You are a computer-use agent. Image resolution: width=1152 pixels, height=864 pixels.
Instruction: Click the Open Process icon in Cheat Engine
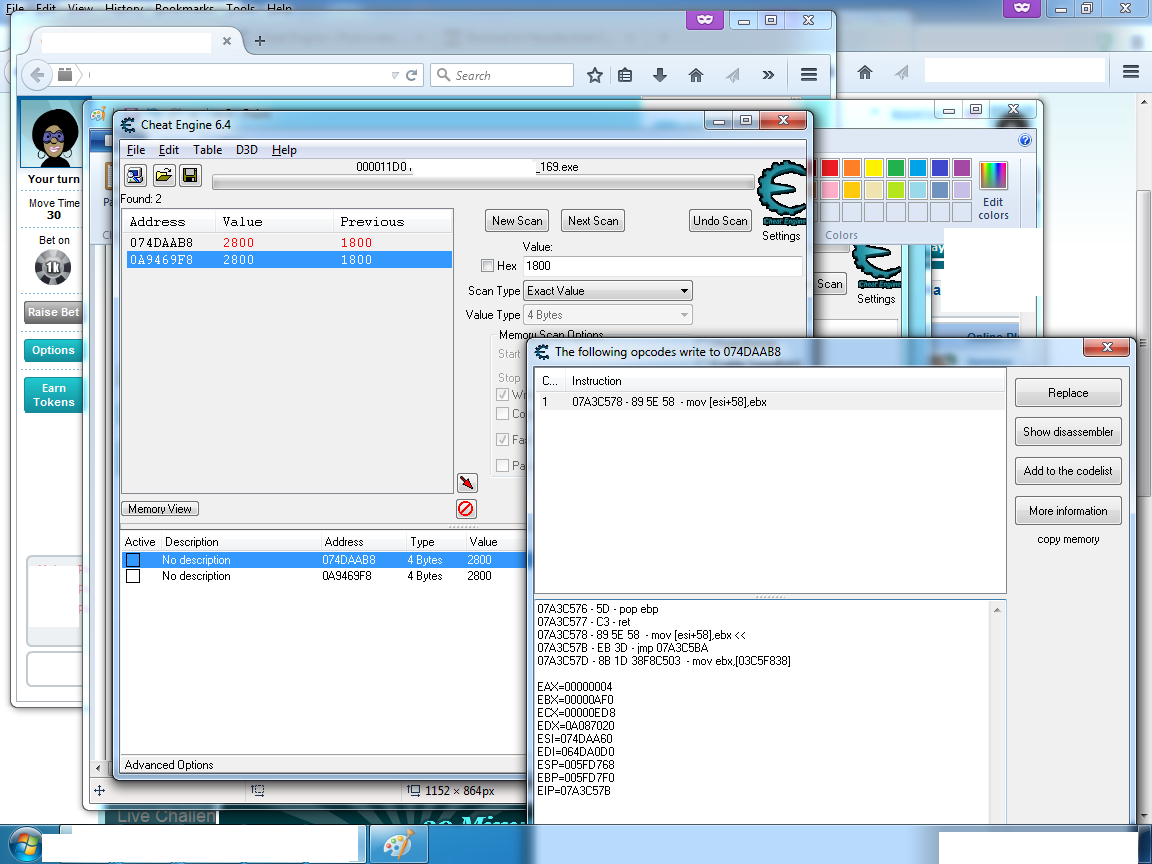[x=135, y=175]
